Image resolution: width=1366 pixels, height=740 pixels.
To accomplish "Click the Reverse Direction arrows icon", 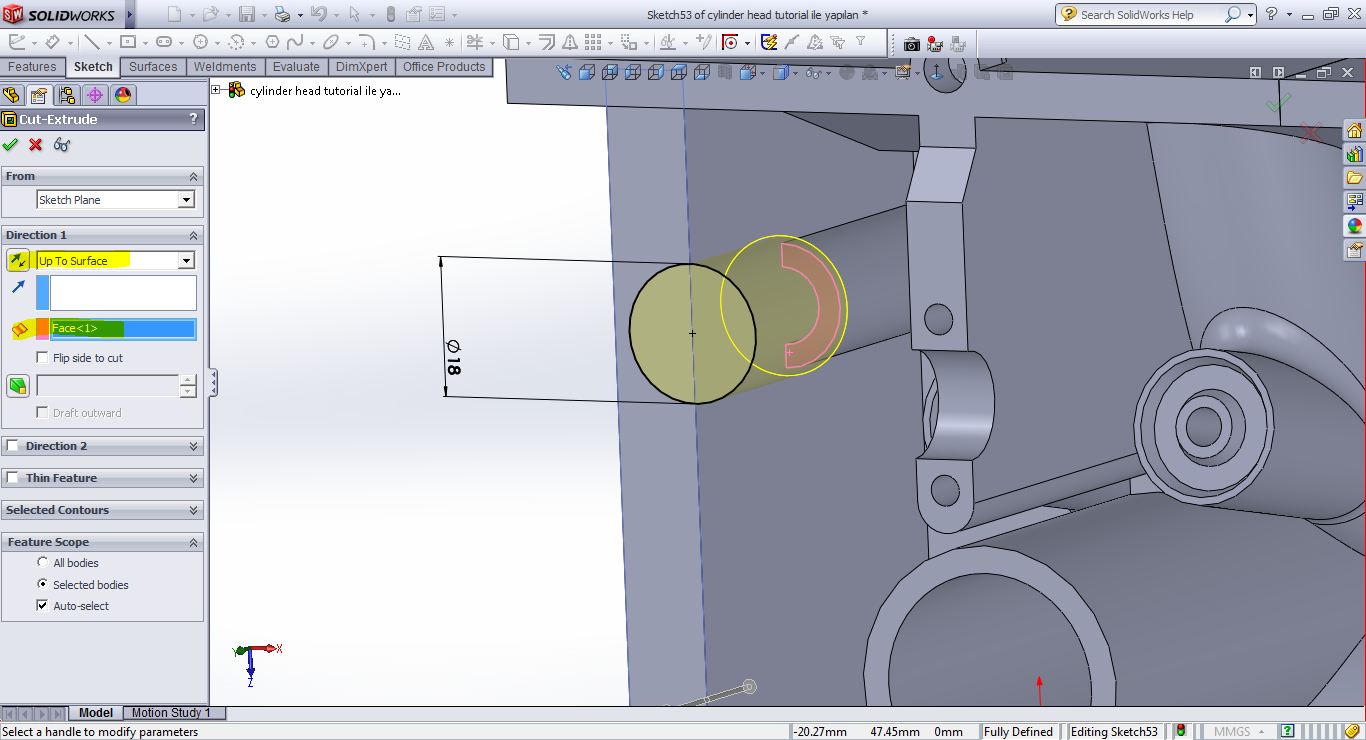I will 18,261.
